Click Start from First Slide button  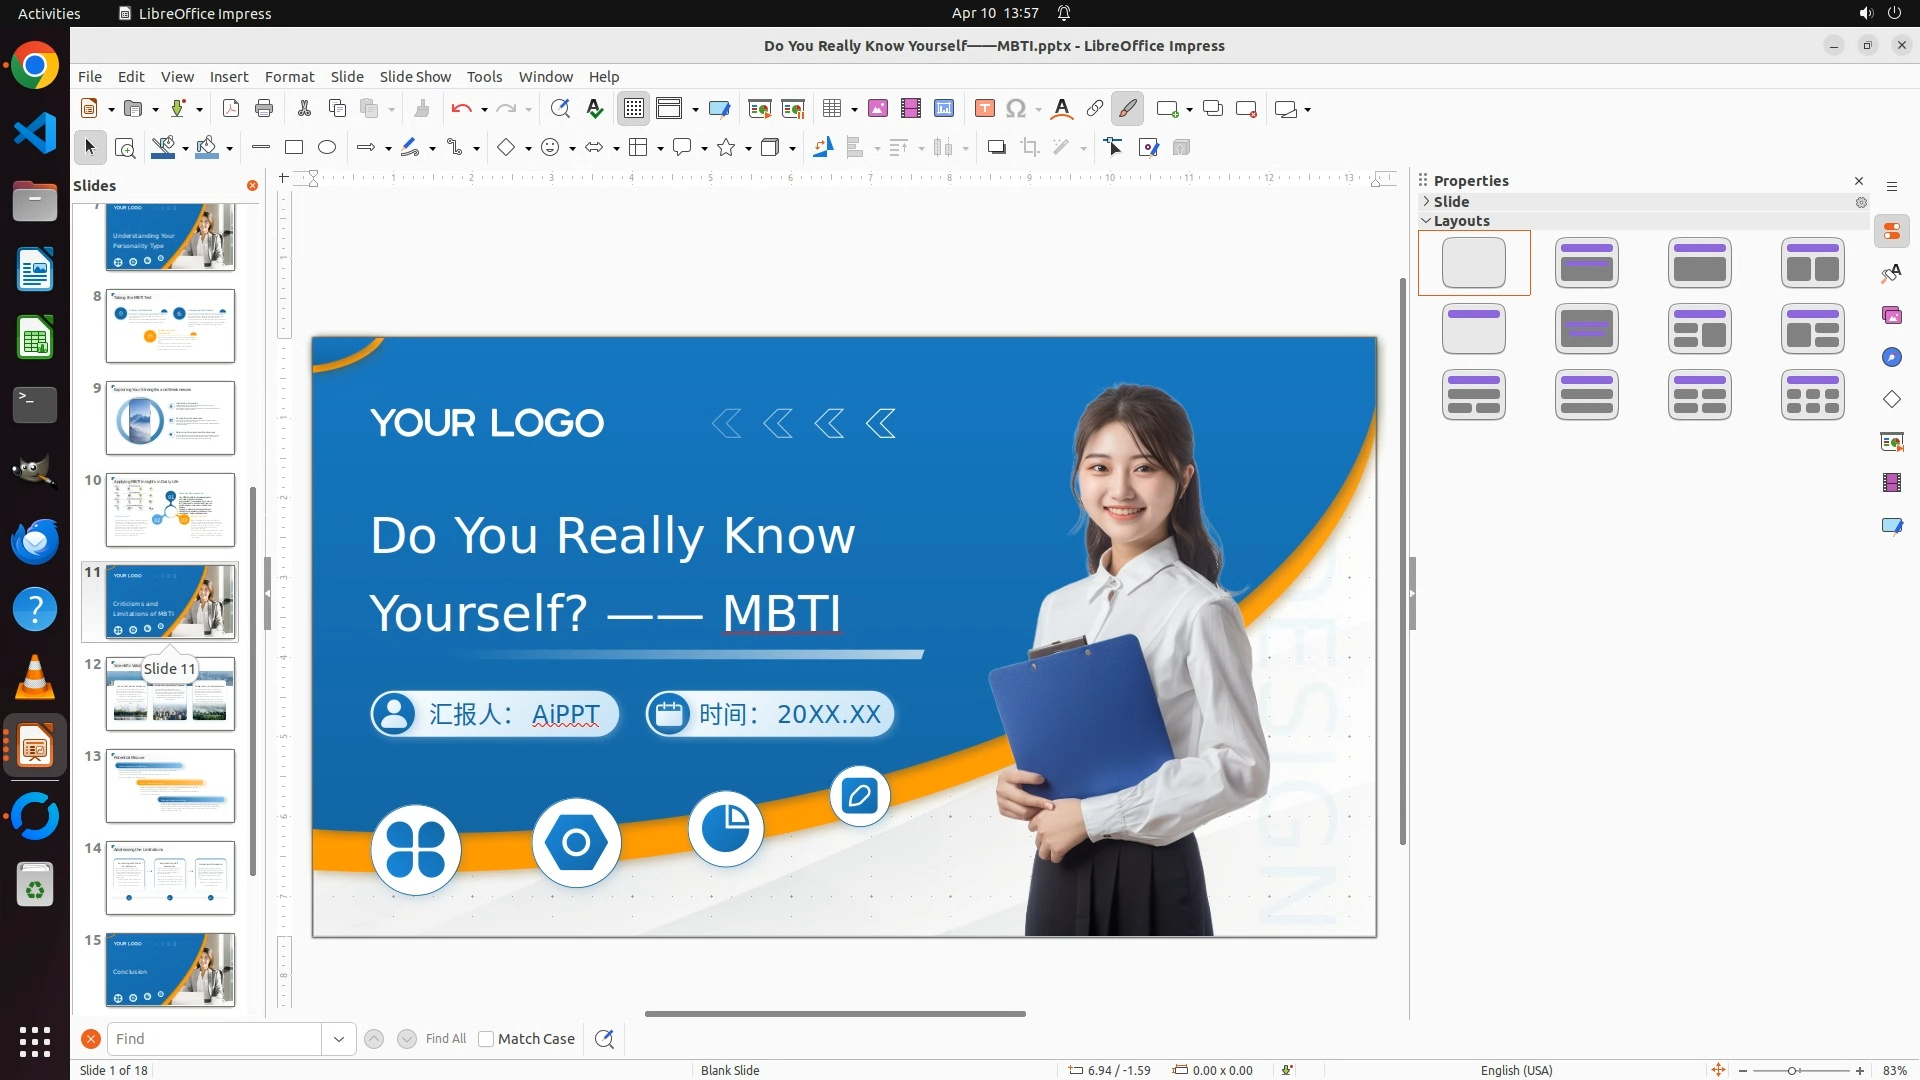pos(760,109)
